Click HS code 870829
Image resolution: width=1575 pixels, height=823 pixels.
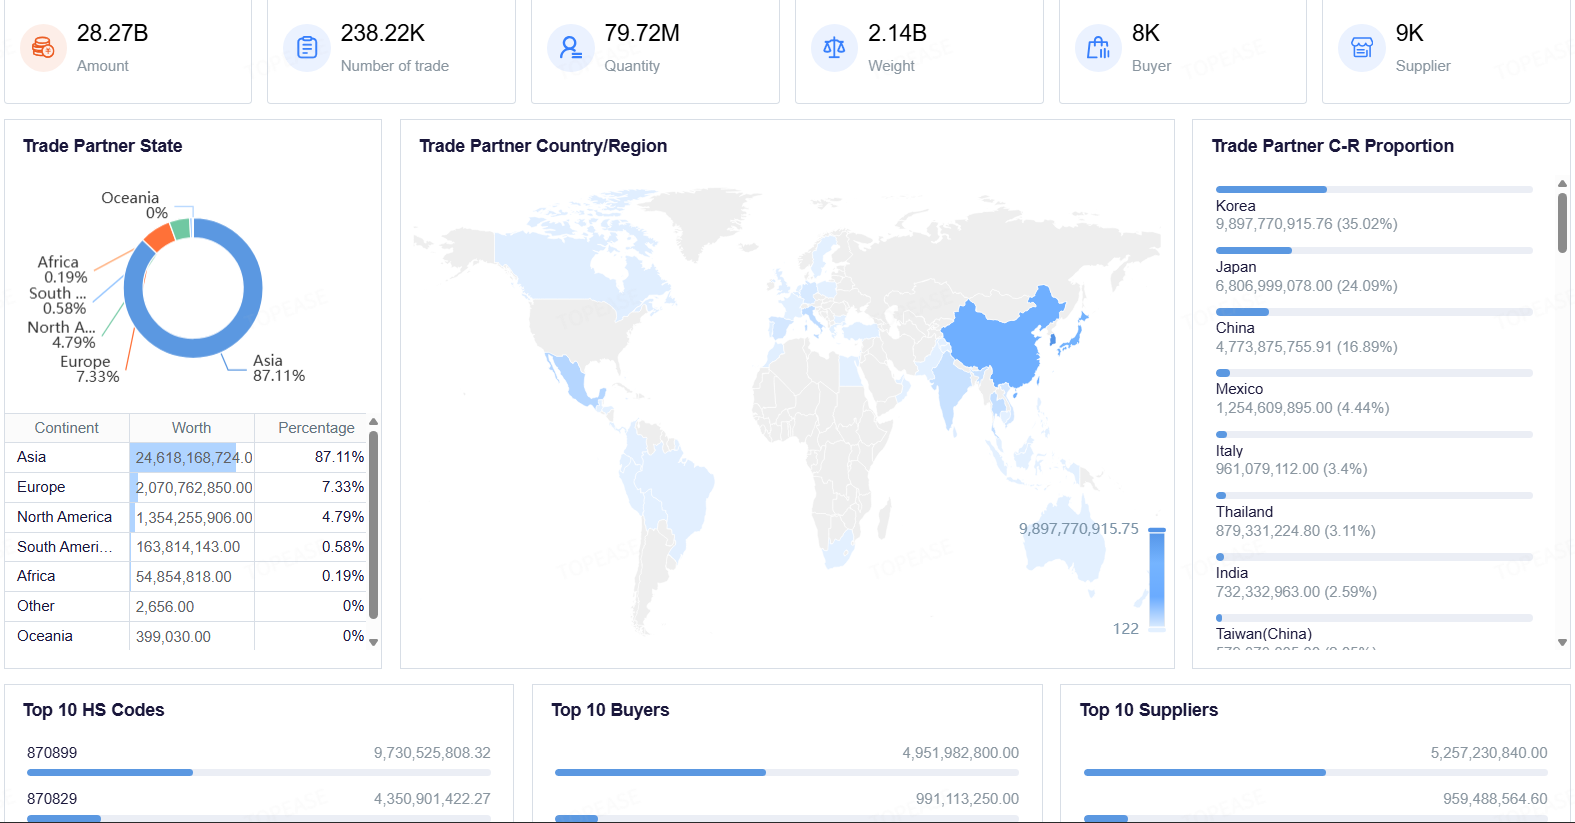click(x=52, y=799)
